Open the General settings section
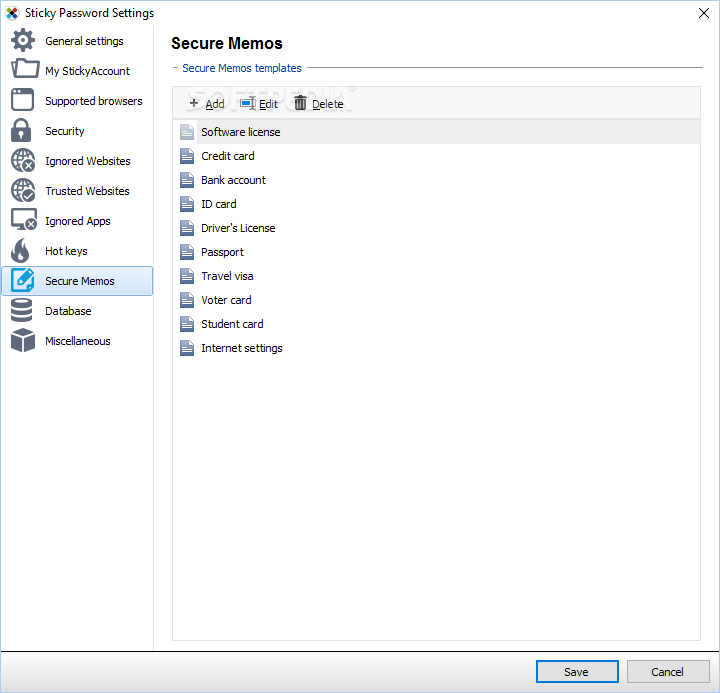 click(x=77, y=41)
